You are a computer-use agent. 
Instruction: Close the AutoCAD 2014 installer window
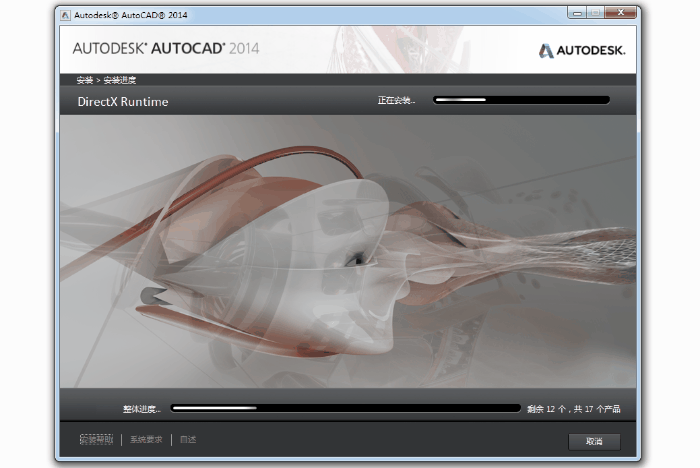coord(620,13)
